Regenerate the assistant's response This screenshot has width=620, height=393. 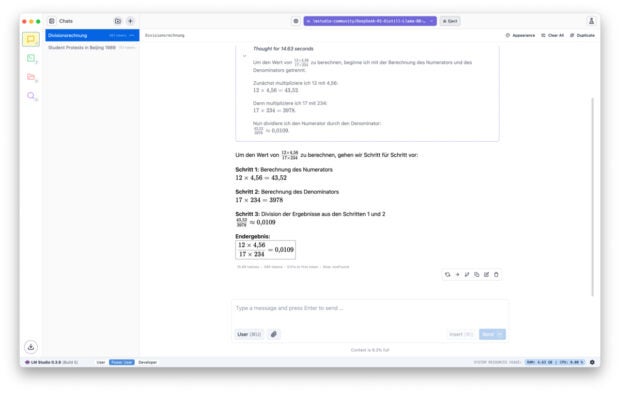point(448,274)
